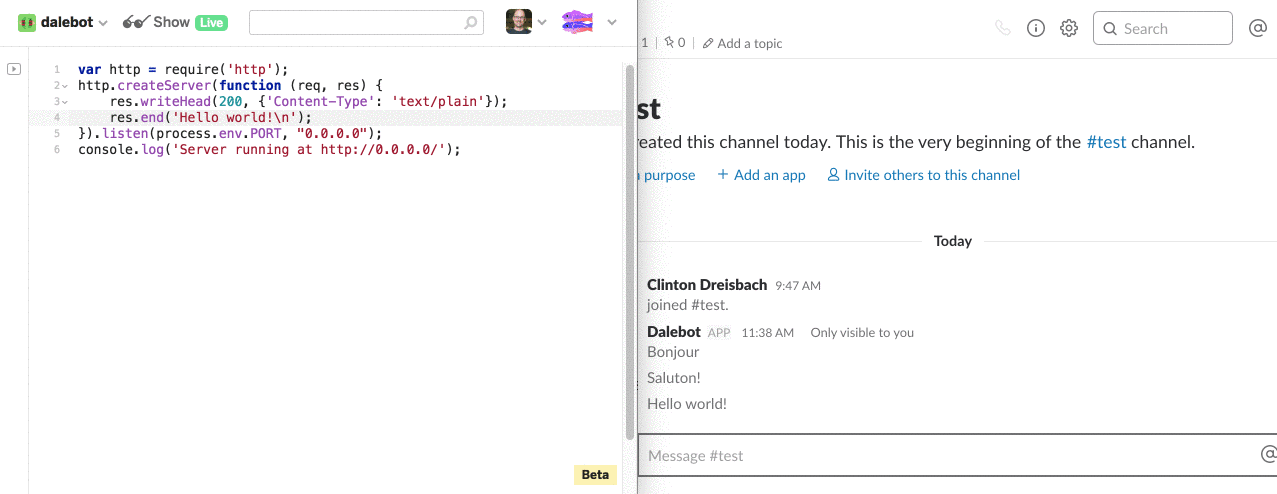Image resolution: width=1277 pixels, height=494 pixels.
Task: Open the dalebot project dropdown
Action: (63, 22)
